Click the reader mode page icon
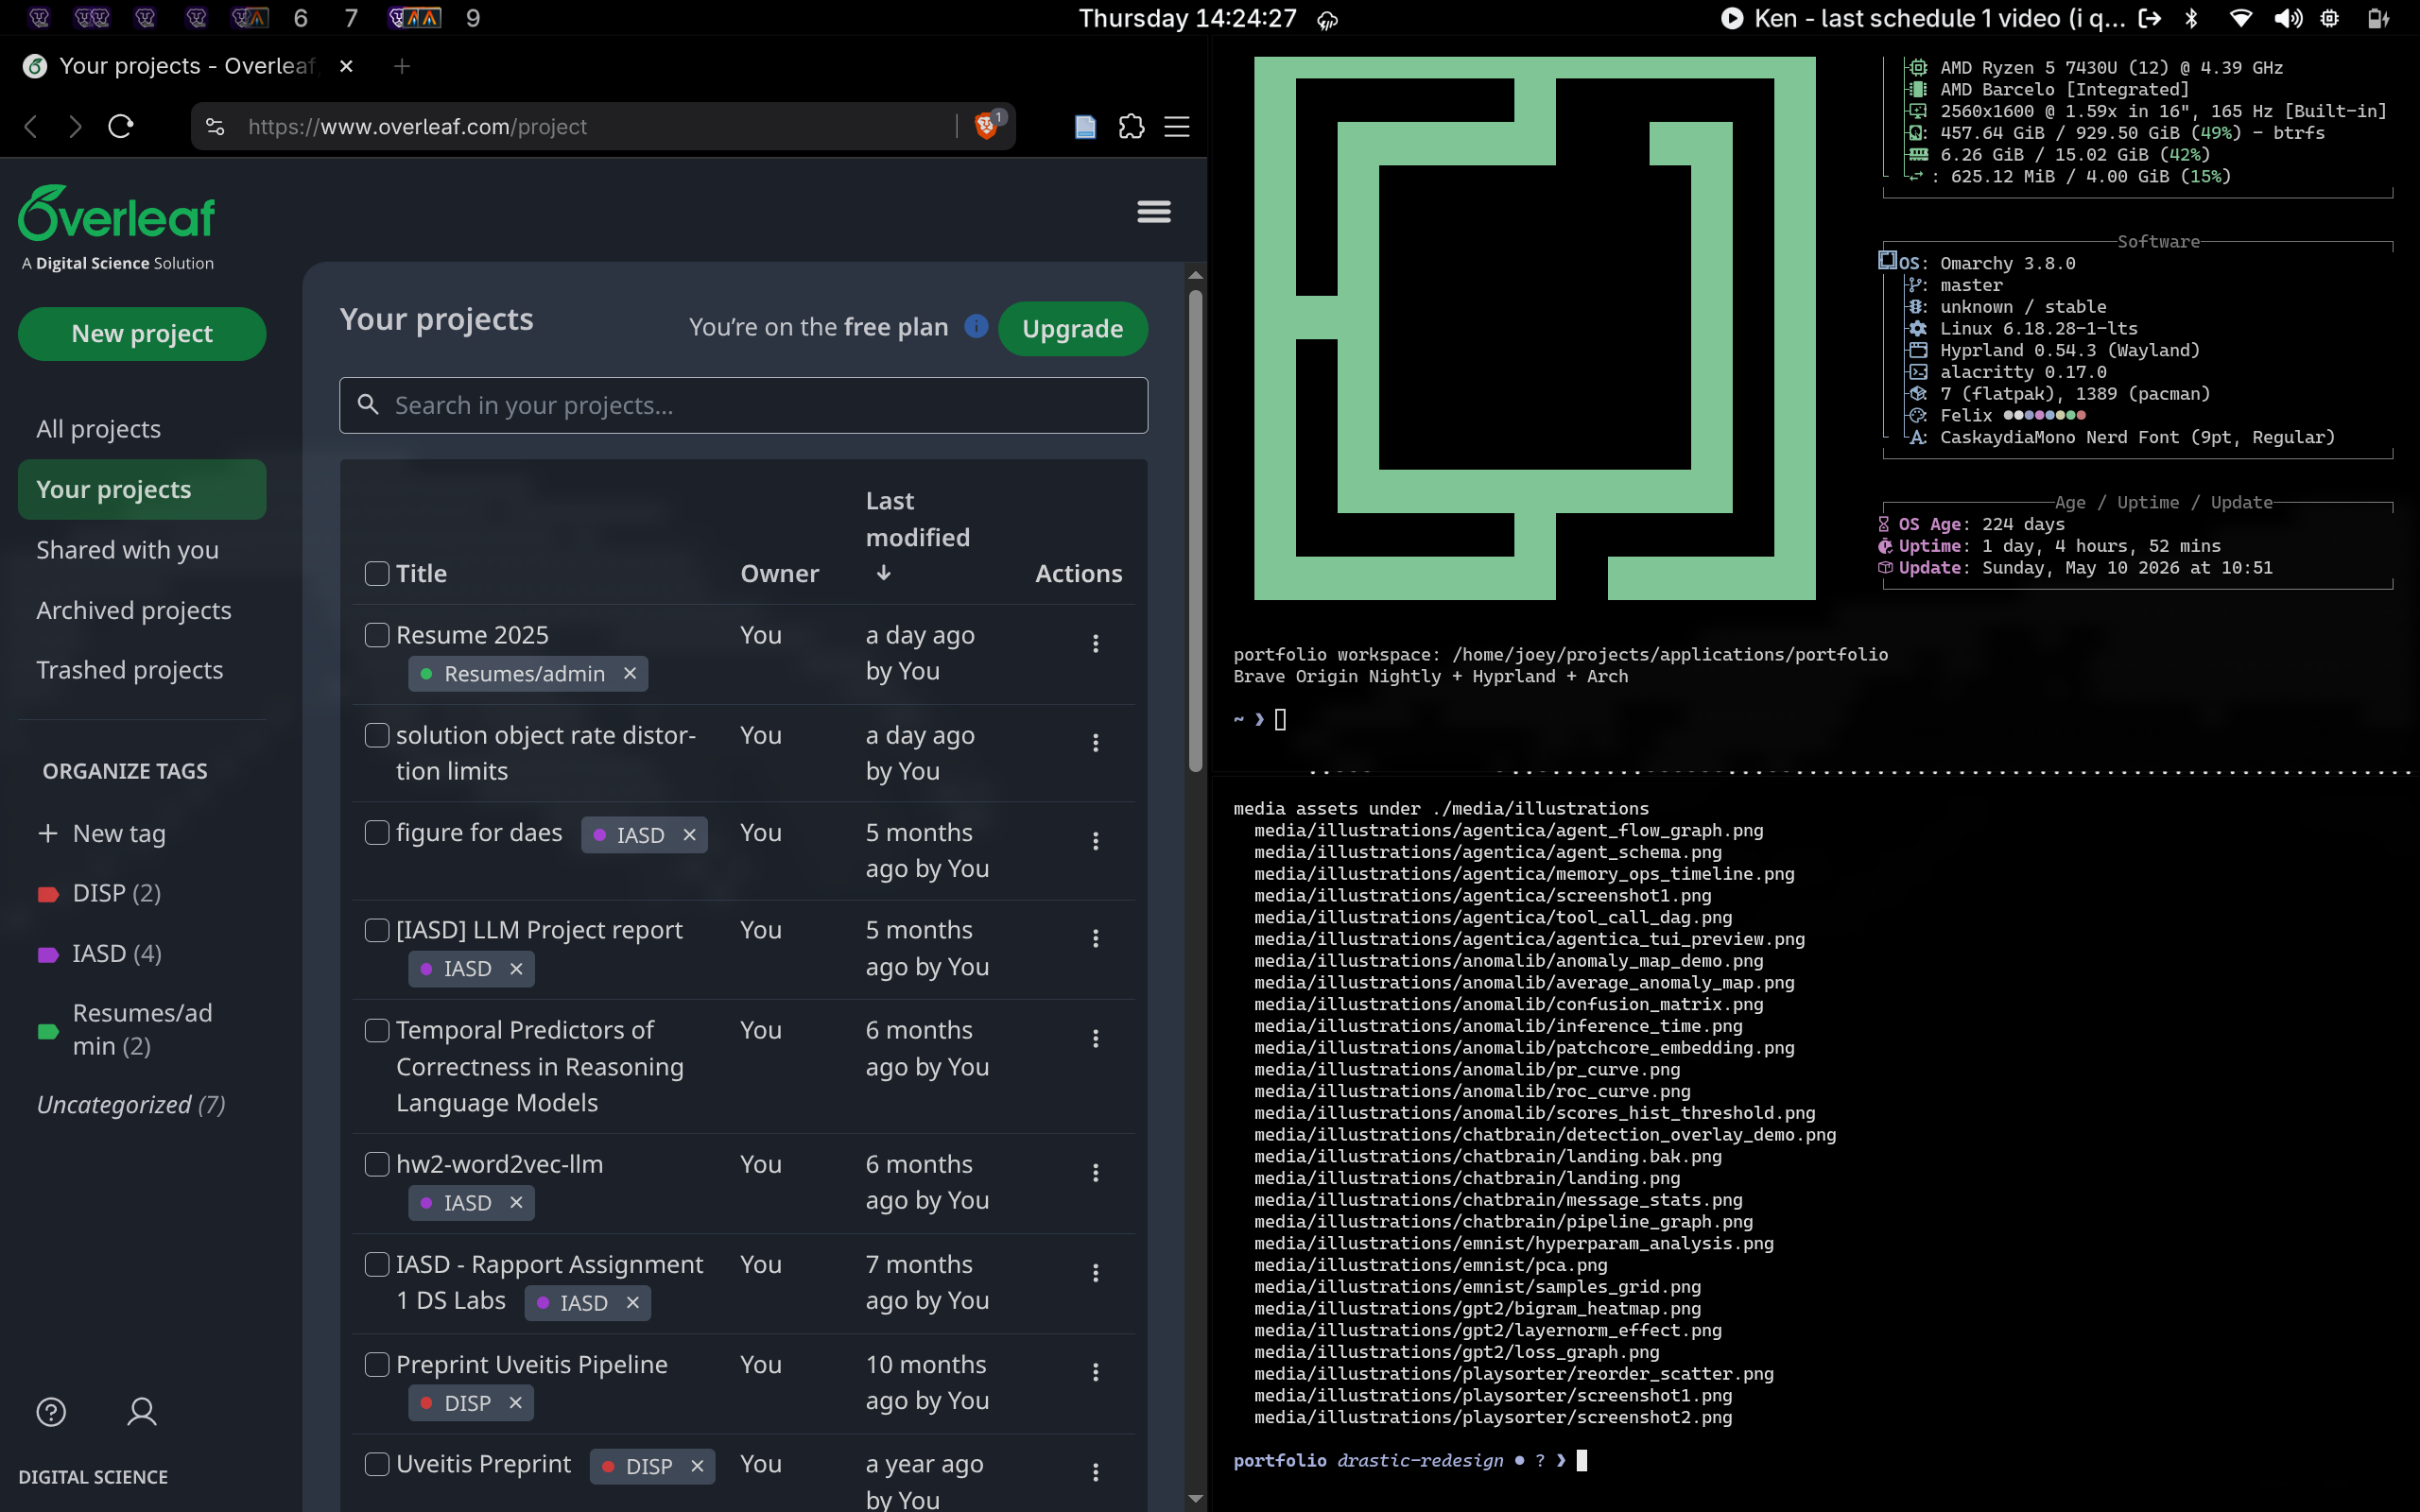This screenshot has height=1512, width=2420. (x=1085, y=126)
